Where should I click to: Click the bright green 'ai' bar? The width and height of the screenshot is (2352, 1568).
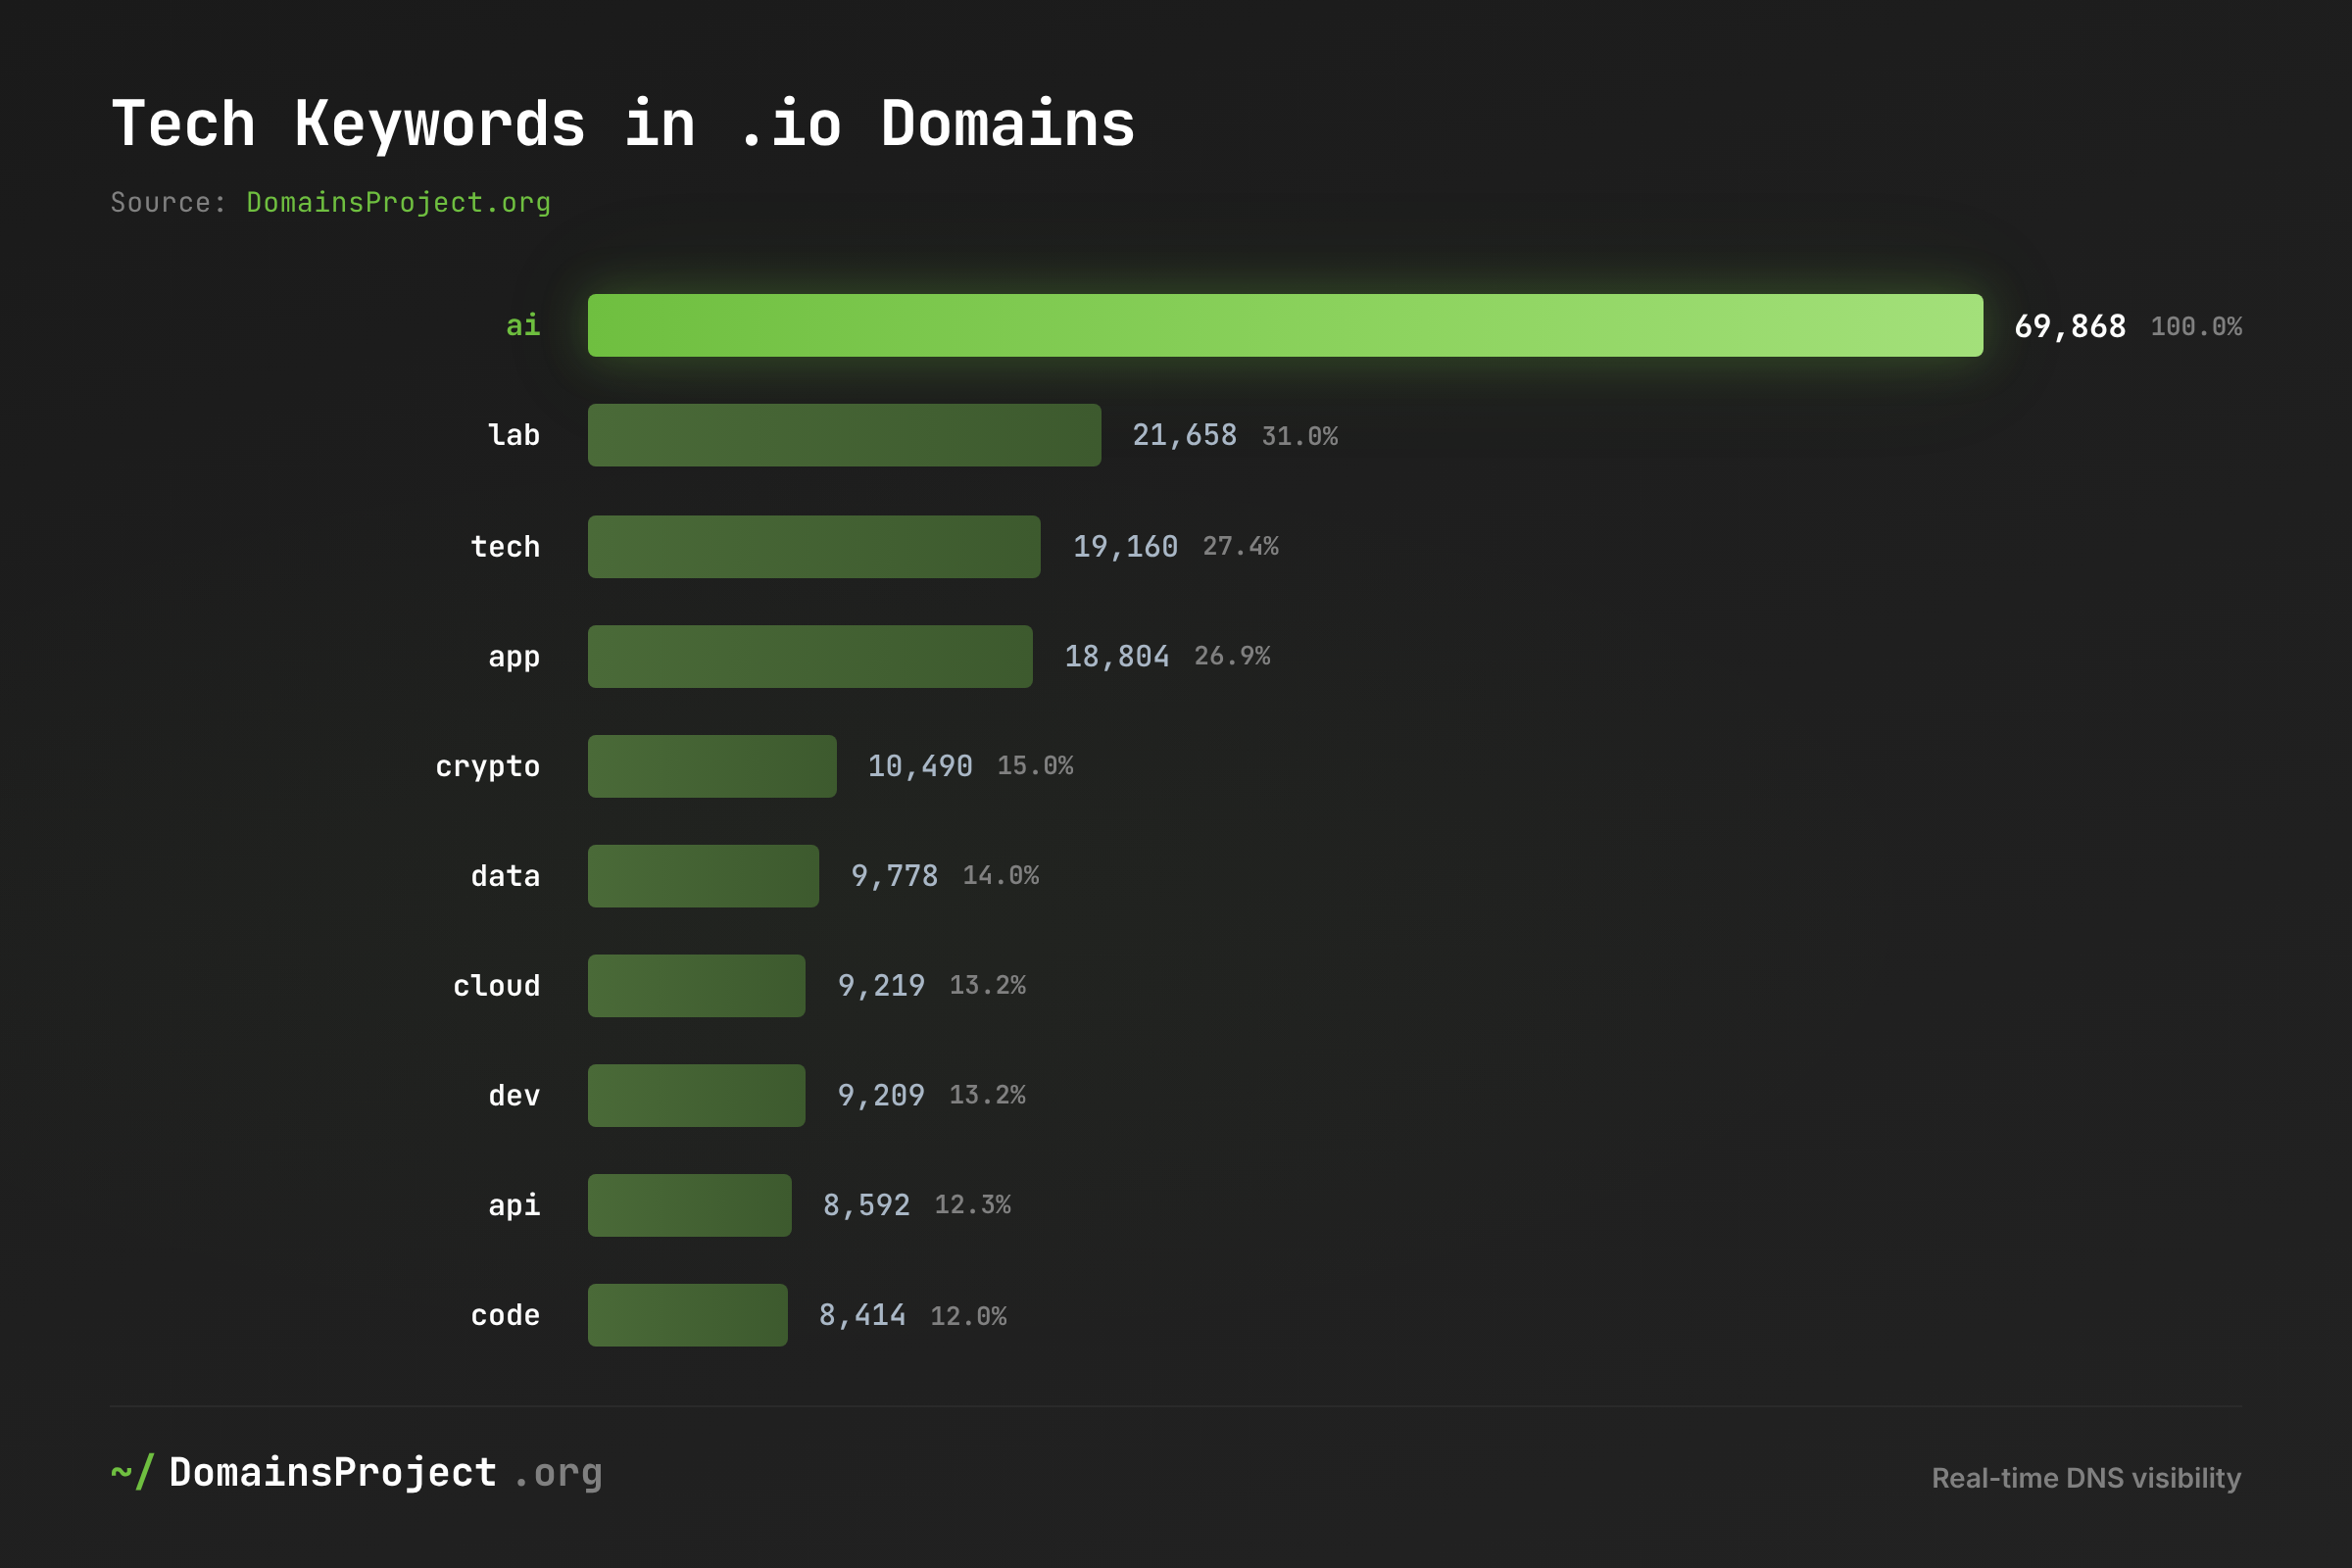(1285, 325)
